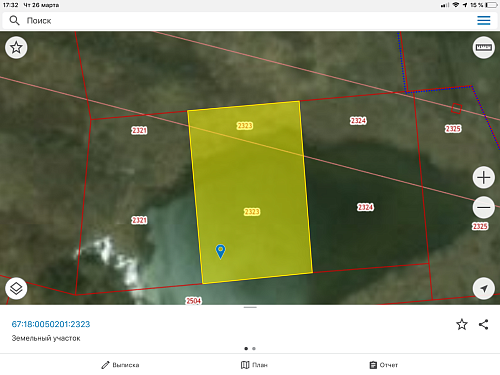Open the hamburger menu icon

pos(483,20)
